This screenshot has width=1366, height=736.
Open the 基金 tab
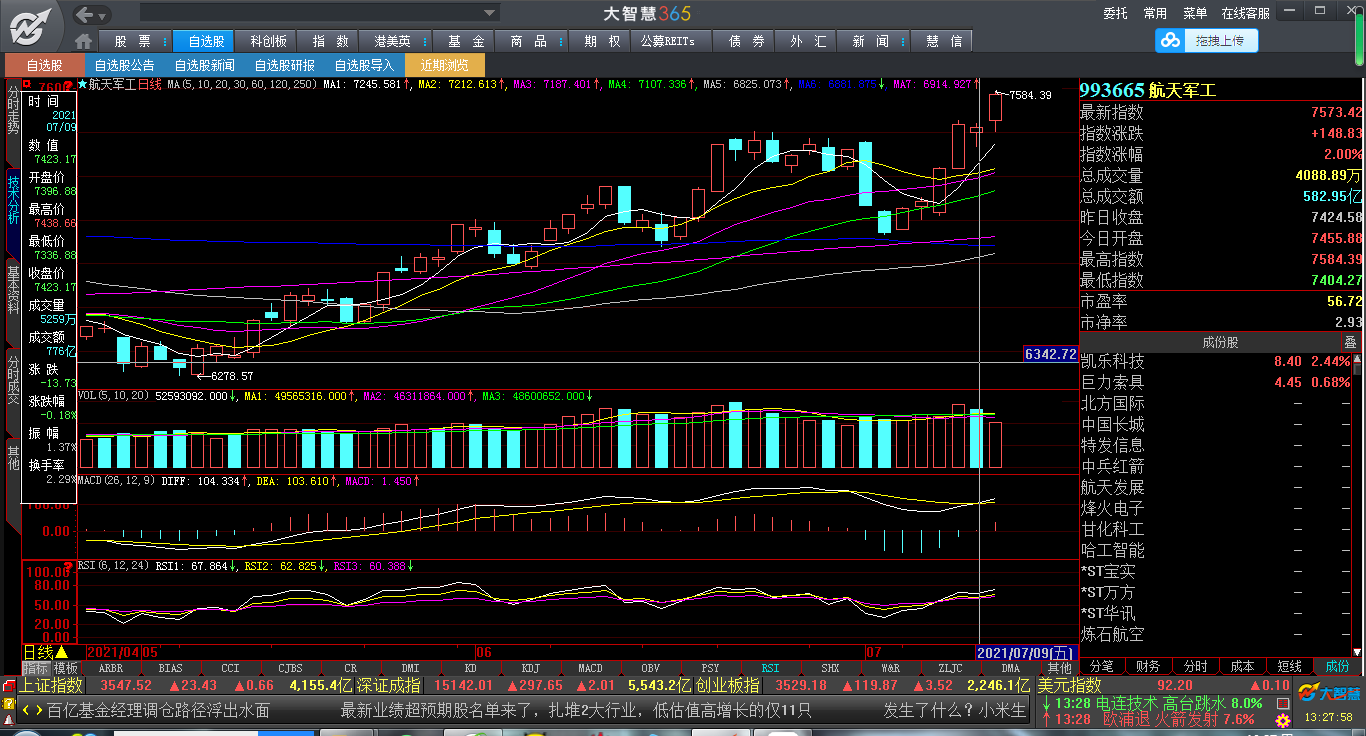466,41
